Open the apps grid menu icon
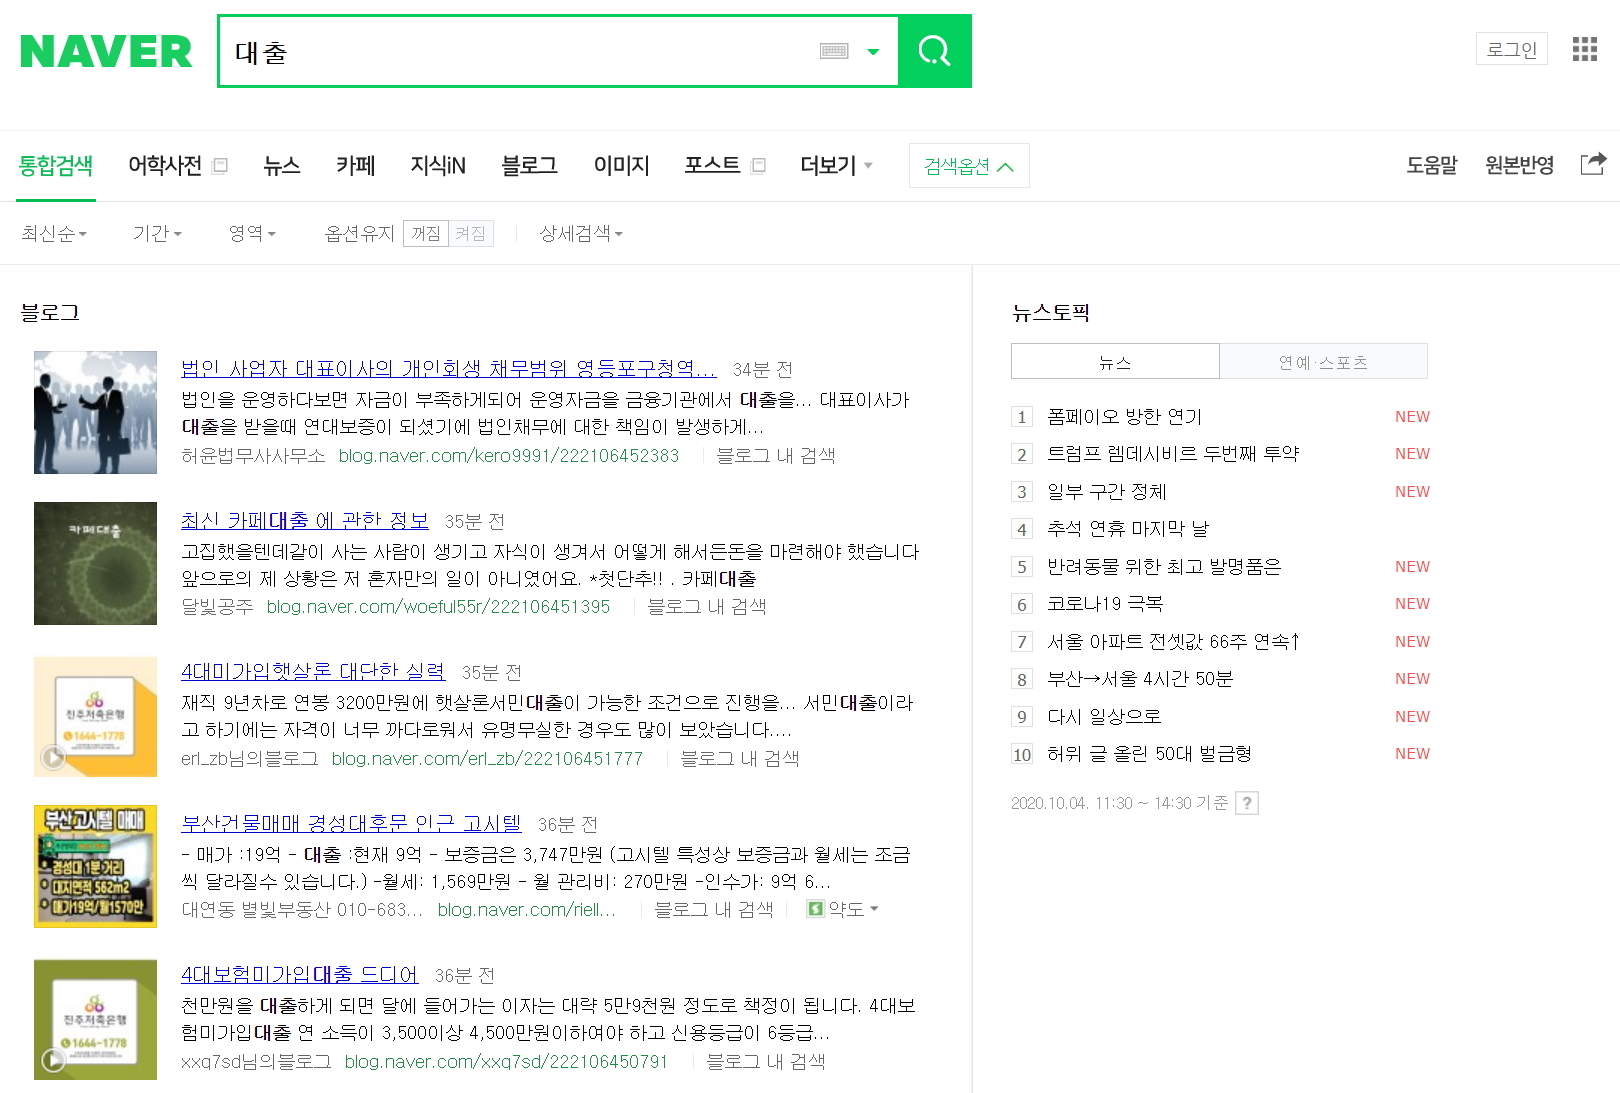 click(1585, 49)
